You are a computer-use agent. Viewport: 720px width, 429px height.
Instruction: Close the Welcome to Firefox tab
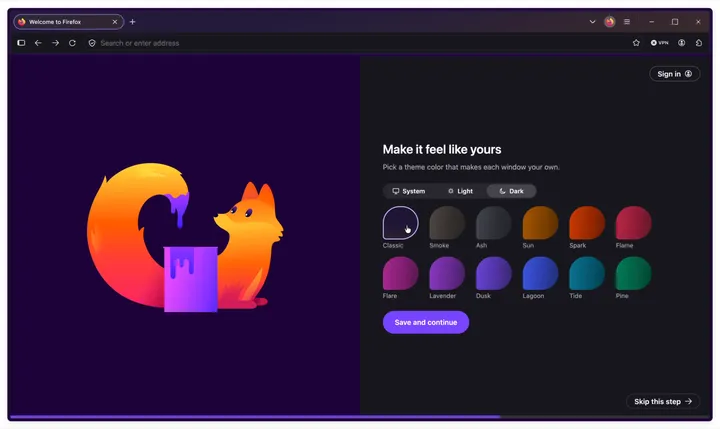pyautogui.click(x=115, y=22)
